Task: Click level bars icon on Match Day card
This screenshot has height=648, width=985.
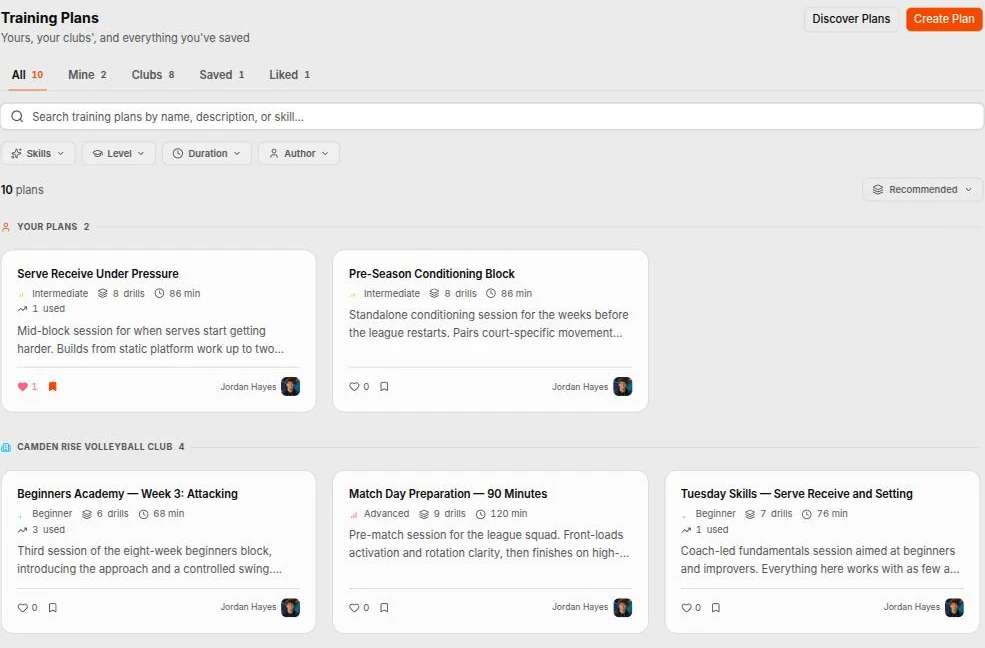Action: coord(354,515)
